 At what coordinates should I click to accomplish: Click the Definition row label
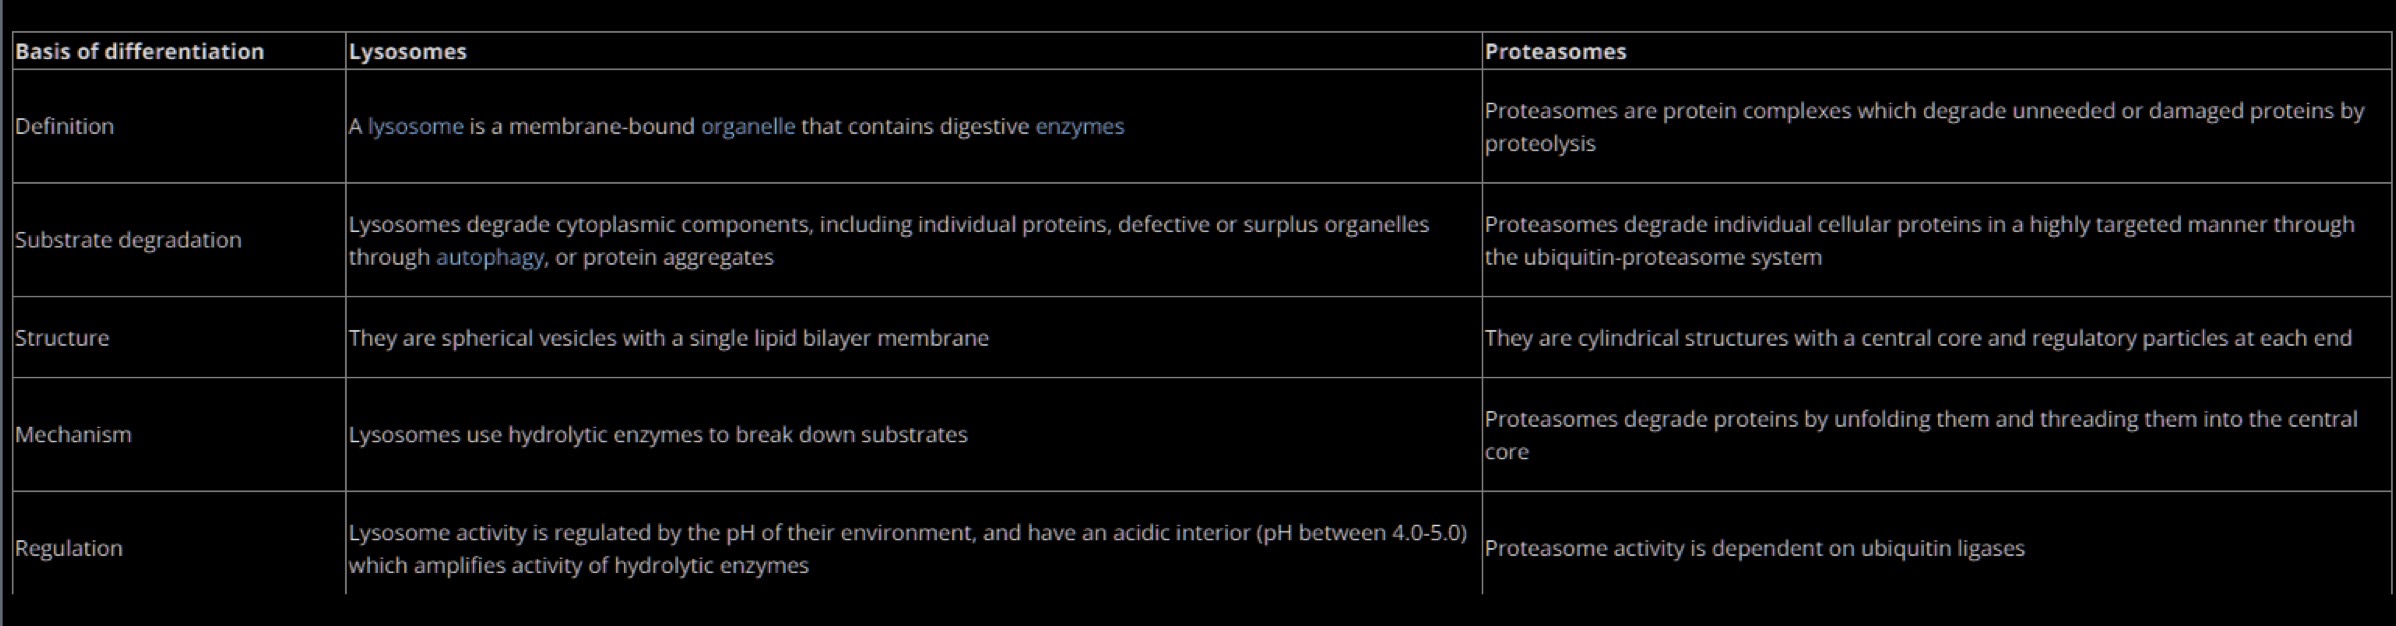click(x=65, y=127)
